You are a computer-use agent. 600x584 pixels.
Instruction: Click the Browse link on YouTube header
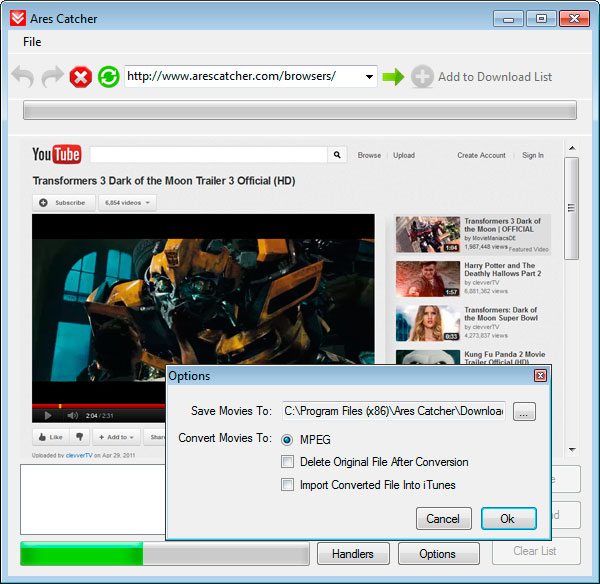[x=369, y=155]
